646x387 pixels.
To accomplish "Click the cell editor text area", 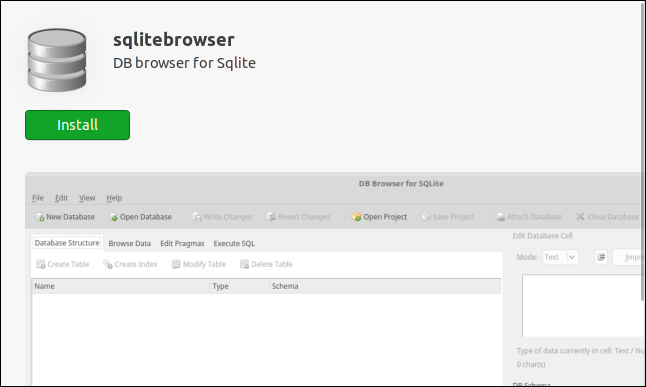I will pyautogui.click(x=582, y=305).
